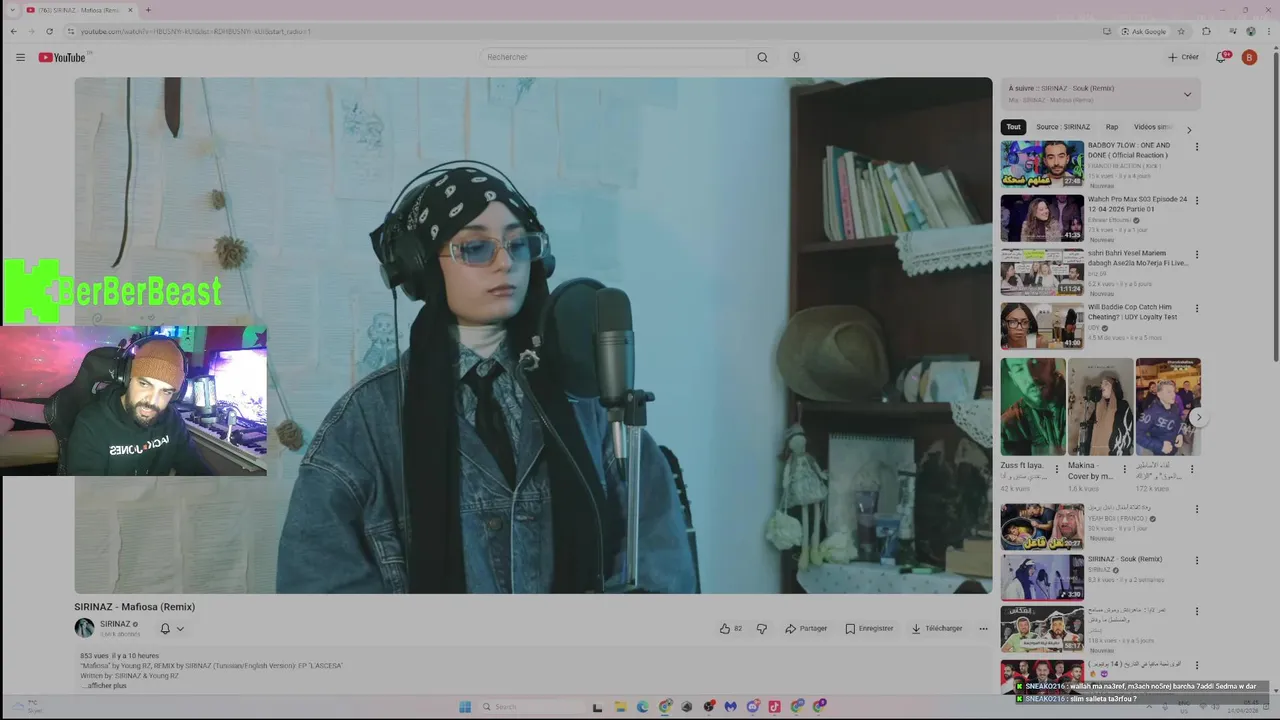Click the Créer button
1280x720 pixels.
pos(1183,57)
